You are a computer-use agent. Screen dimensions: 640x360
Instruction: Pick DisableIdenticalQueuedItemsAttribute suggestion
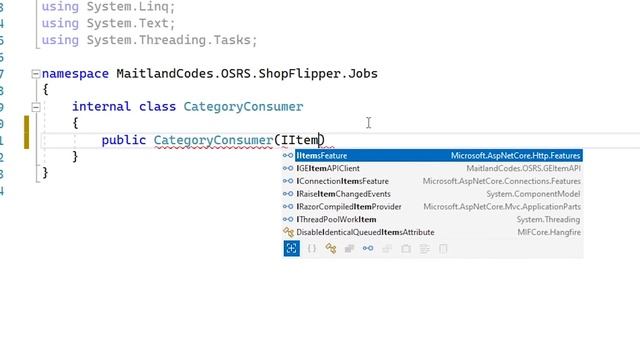click(x=432, y=232)
